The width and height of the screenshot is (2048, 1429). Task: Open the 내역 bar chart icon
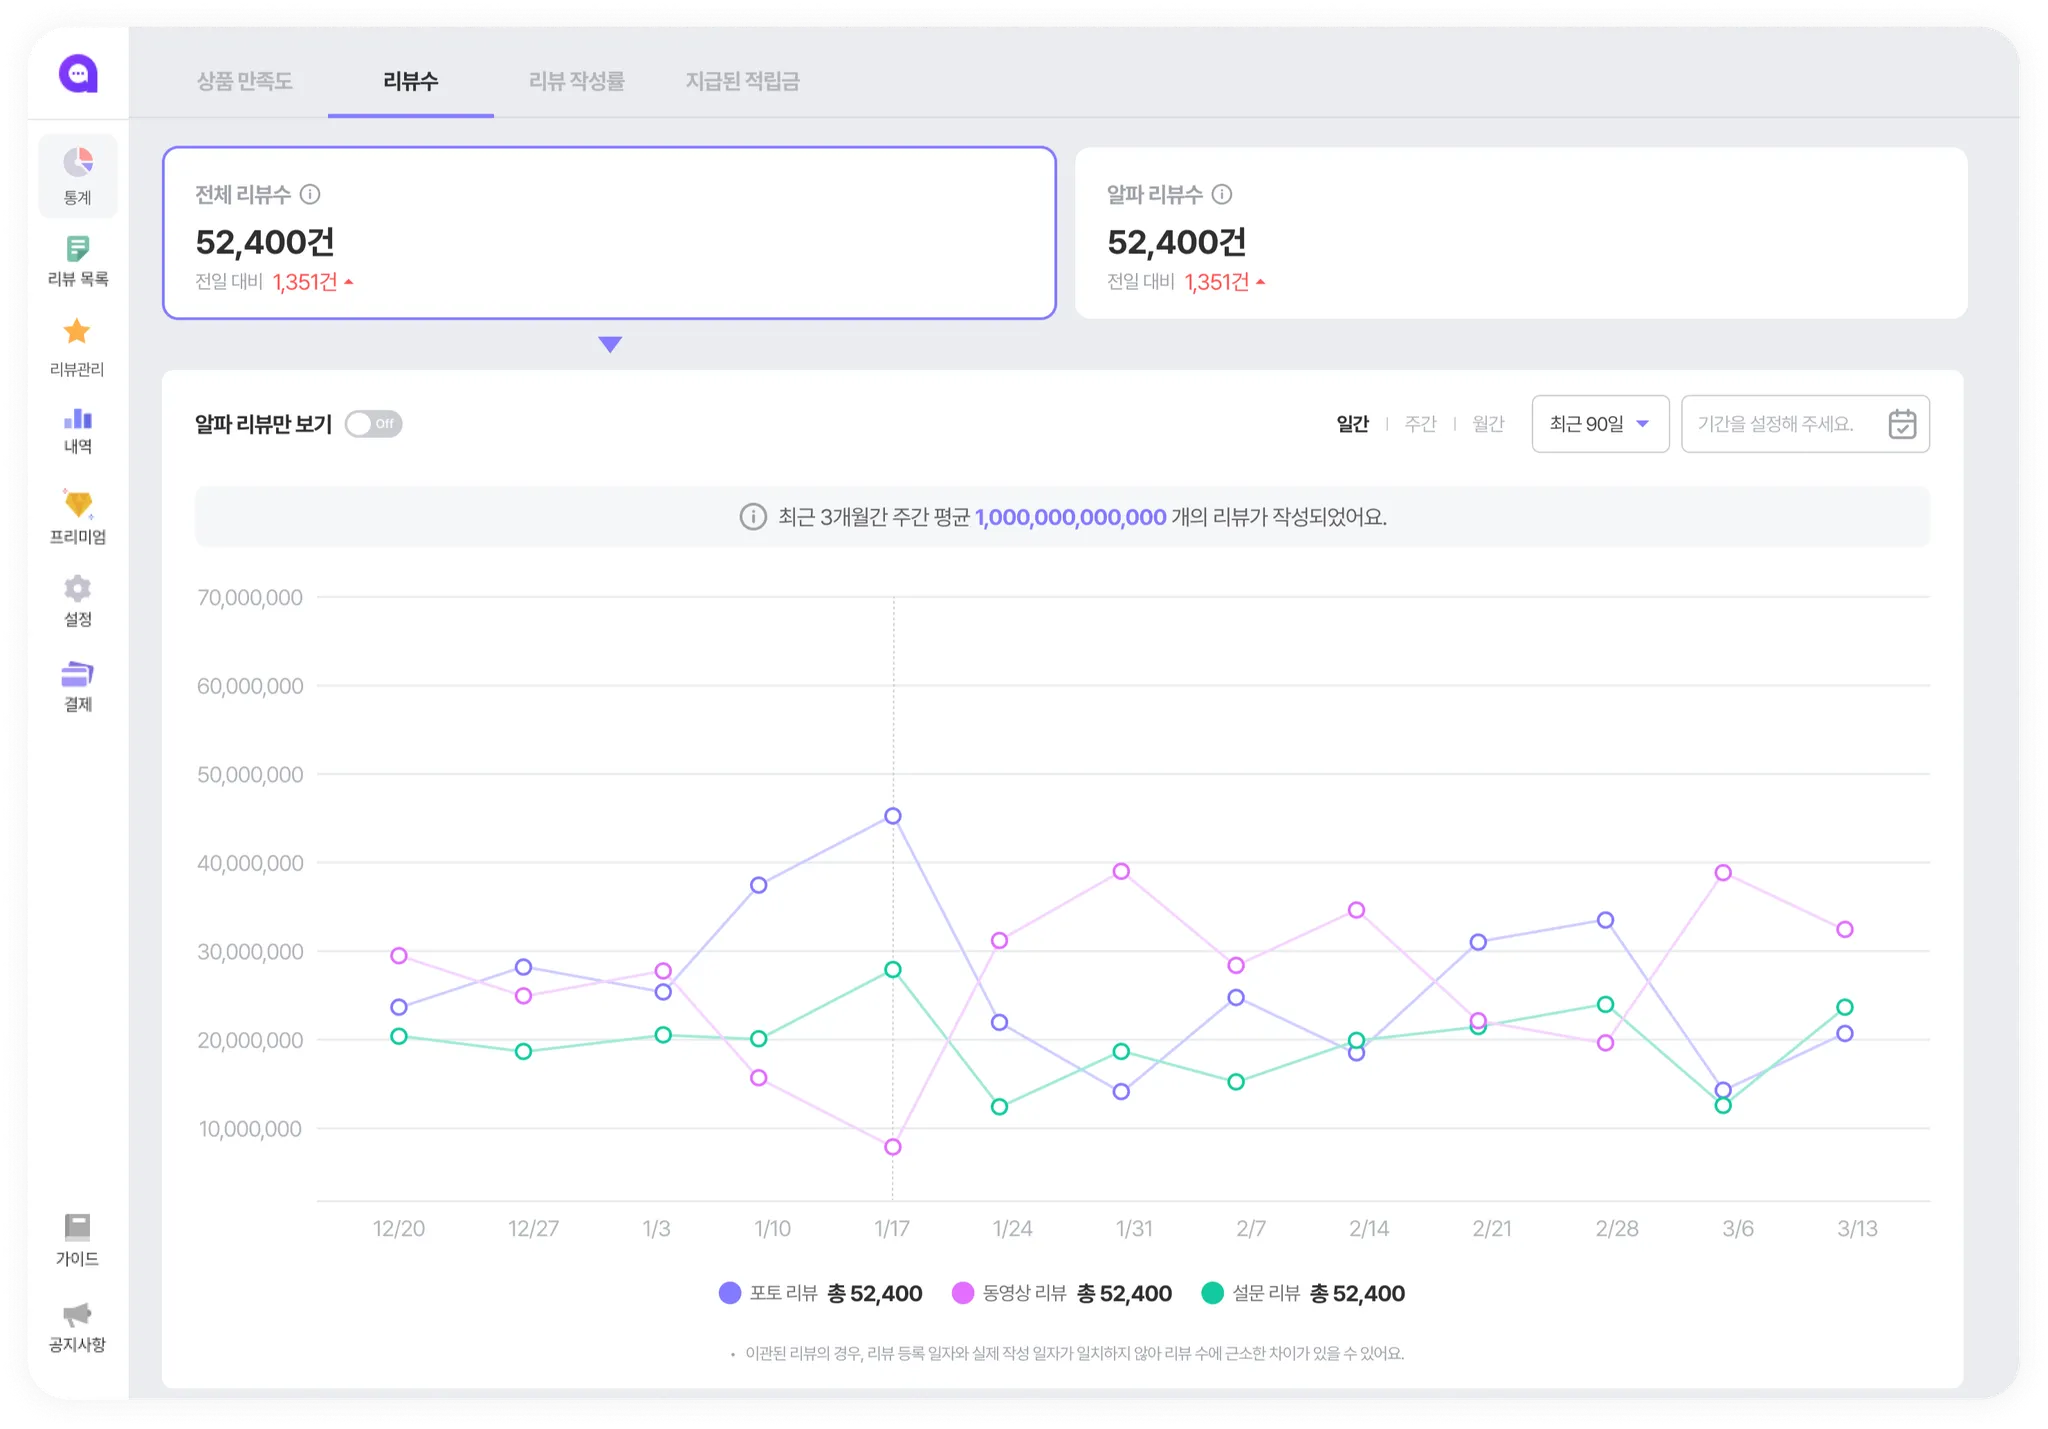(78, 419)
